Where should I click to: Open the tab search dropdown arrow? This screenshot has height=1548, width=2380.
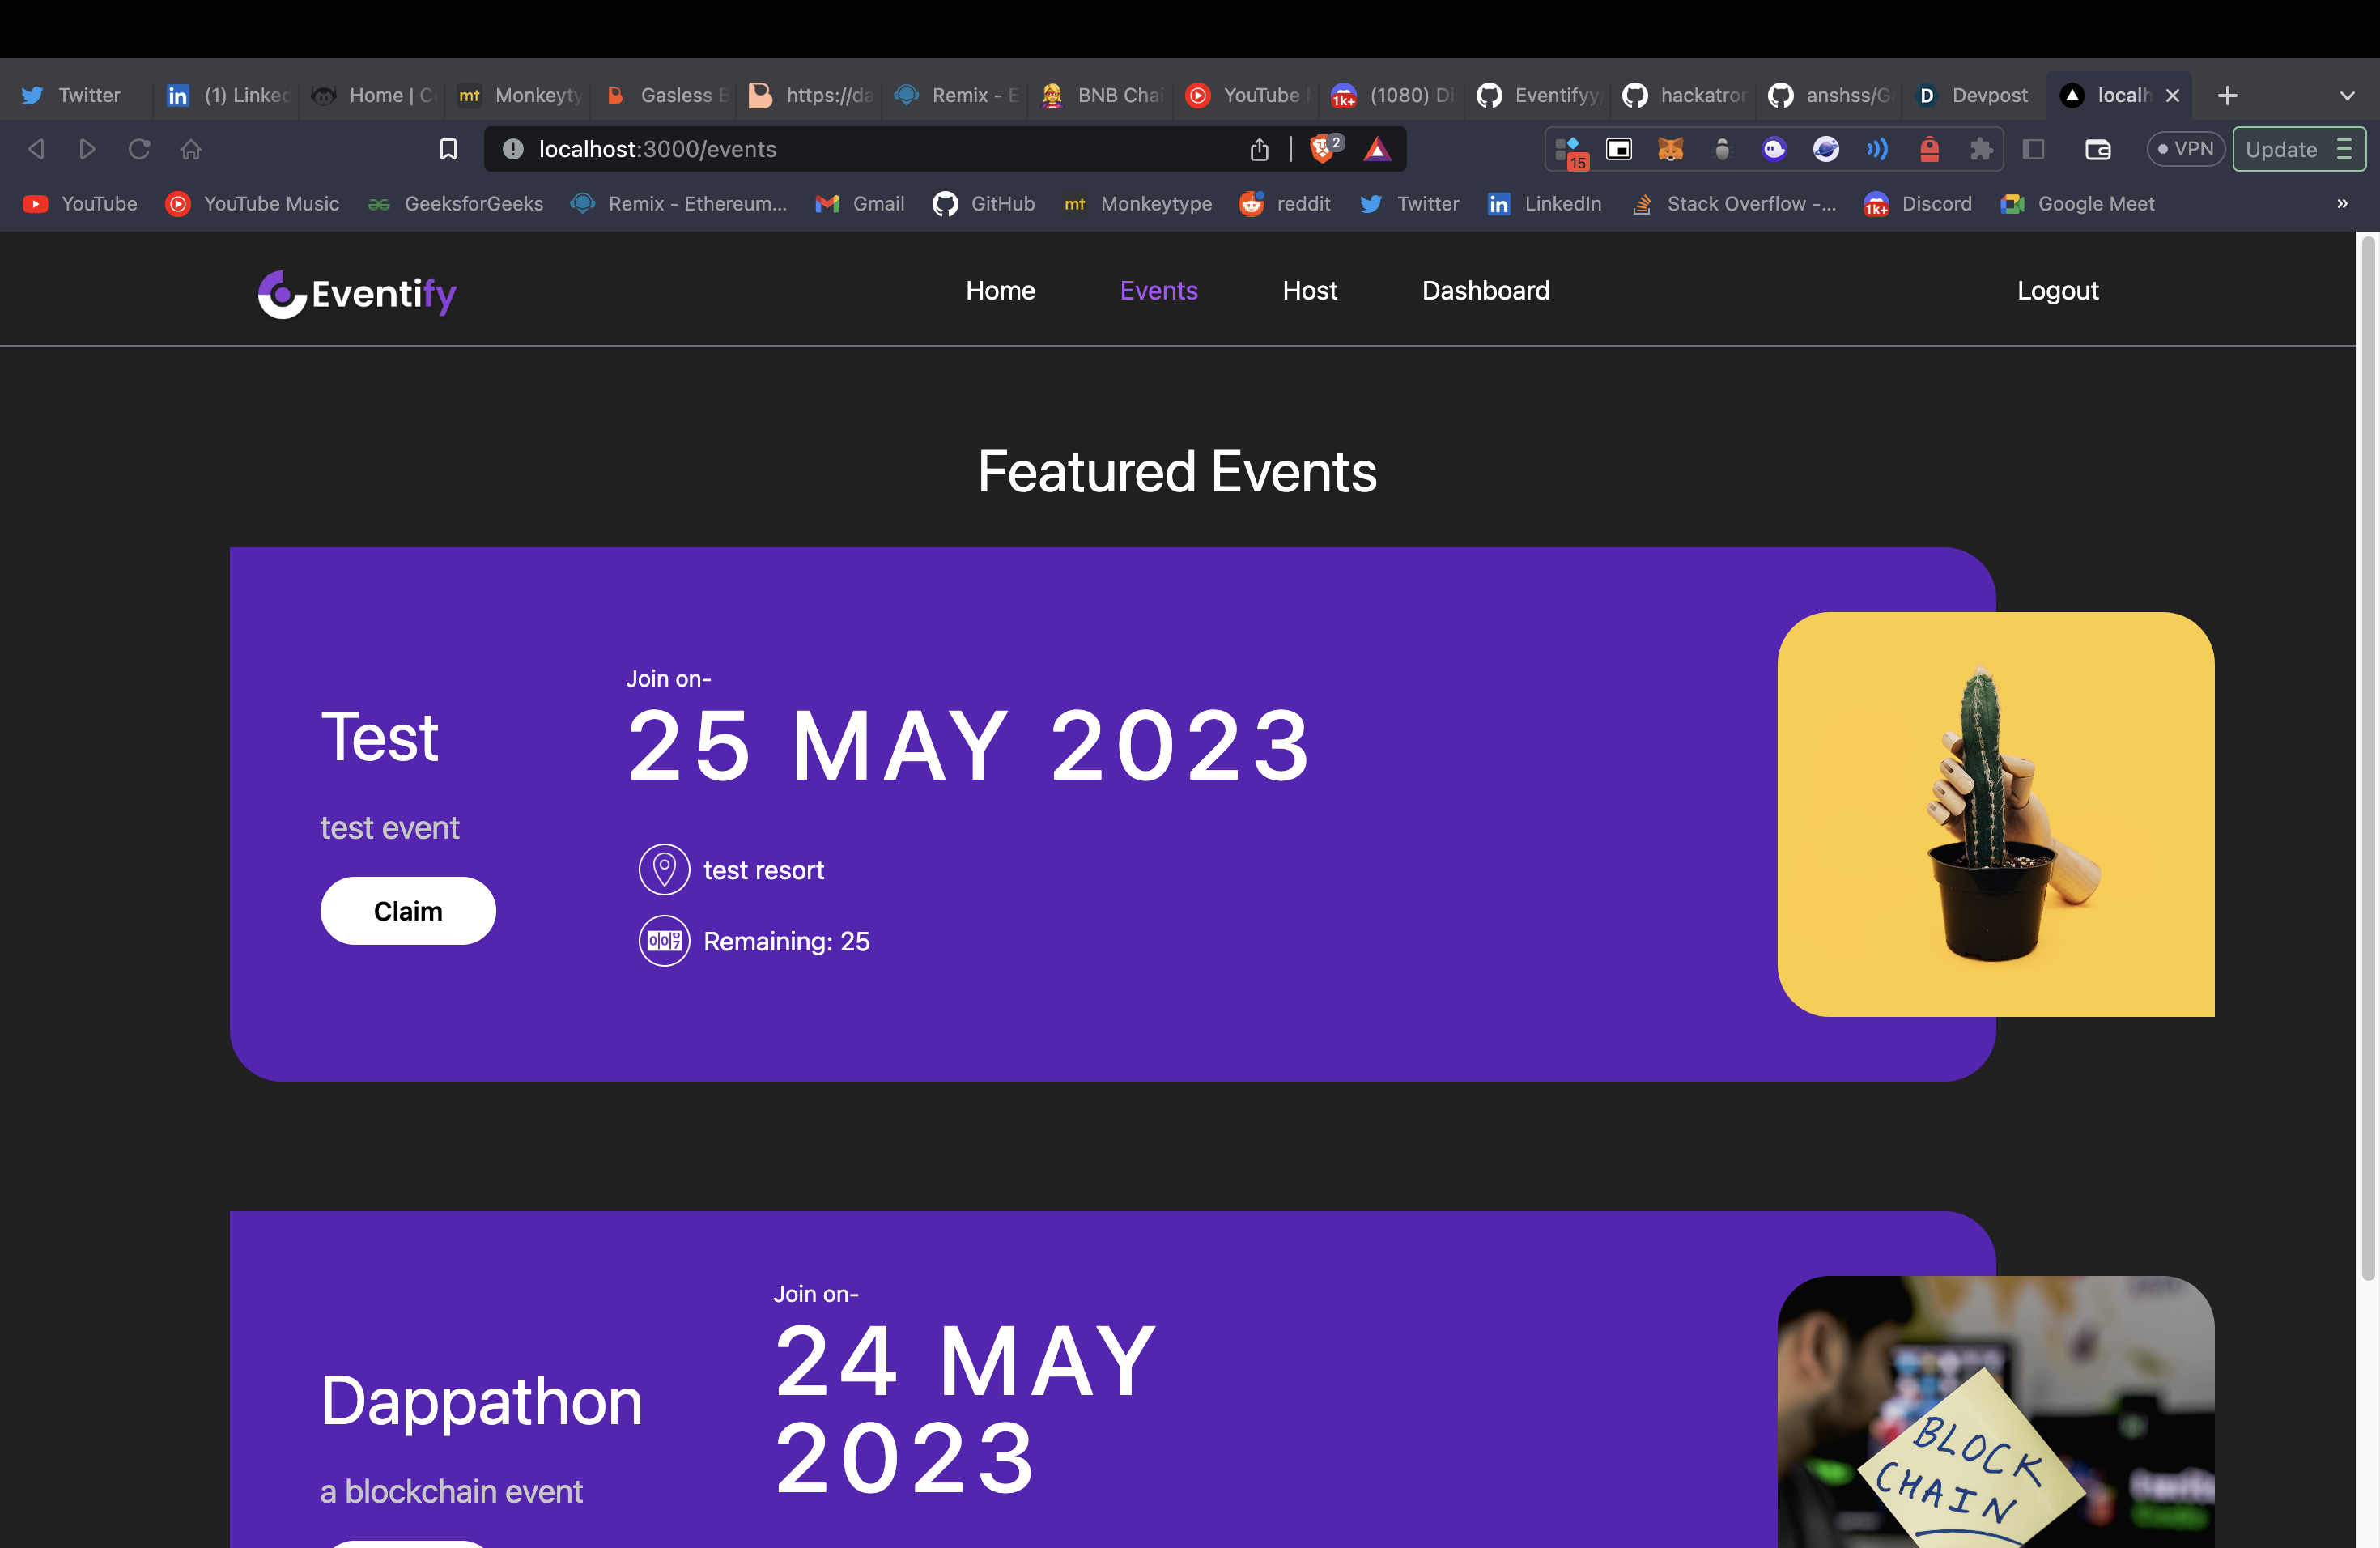click(x=2347, y=96)
